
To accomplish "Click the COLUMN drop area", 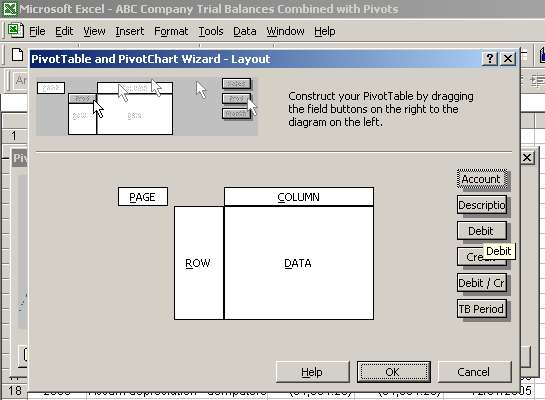I will click(299, 197).
